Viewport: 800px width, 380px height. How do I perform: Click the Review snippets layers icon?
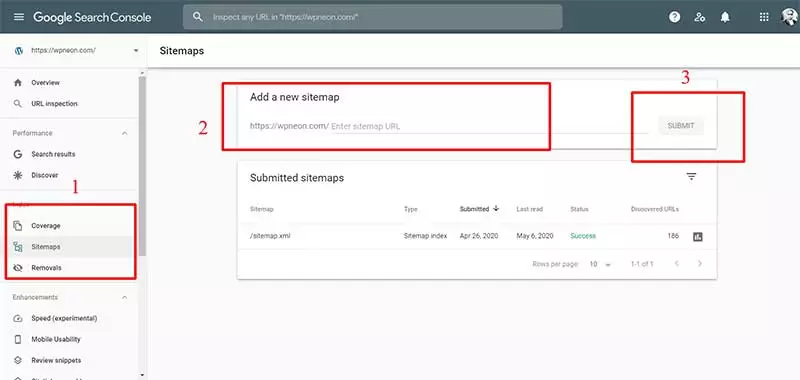(x=18, y=360)
